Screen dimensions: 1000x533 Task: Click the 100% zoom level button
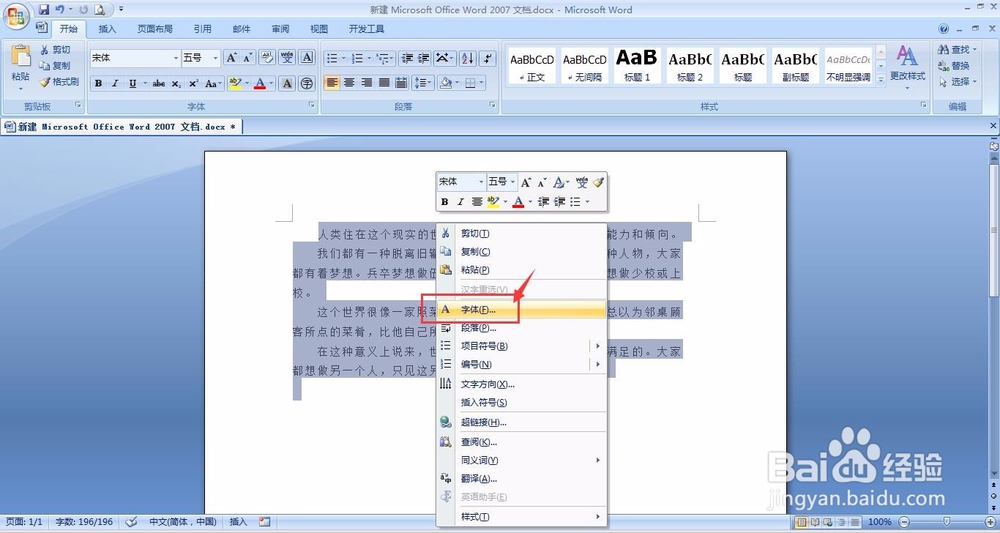click(879, 522)
